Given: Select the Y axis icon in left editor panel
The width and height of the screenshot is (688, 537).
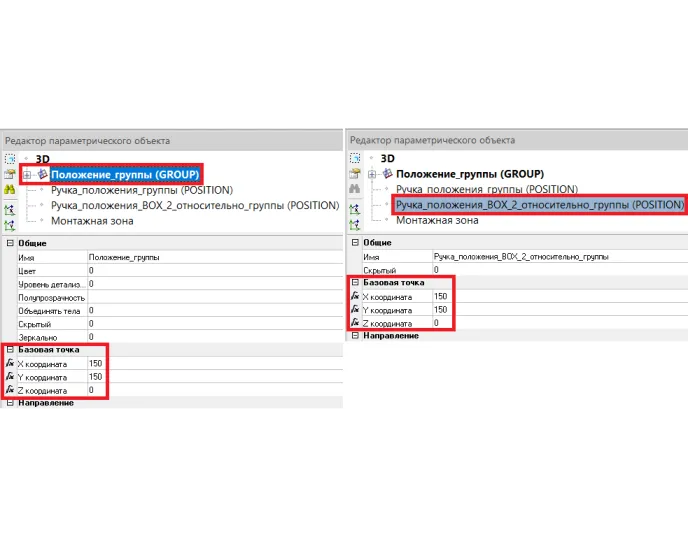Looking at the screenshot, I should coord(10,226).
